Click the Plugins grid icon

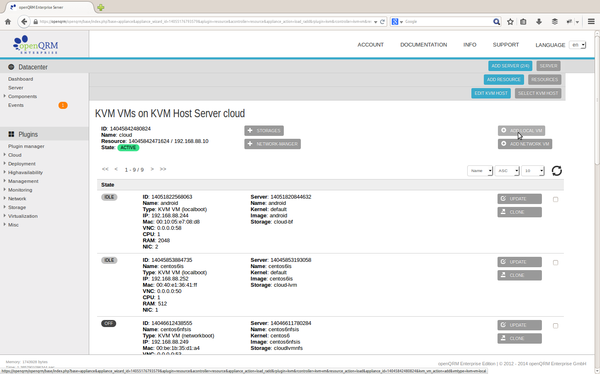pyautogui.click(x=11, y=134)
